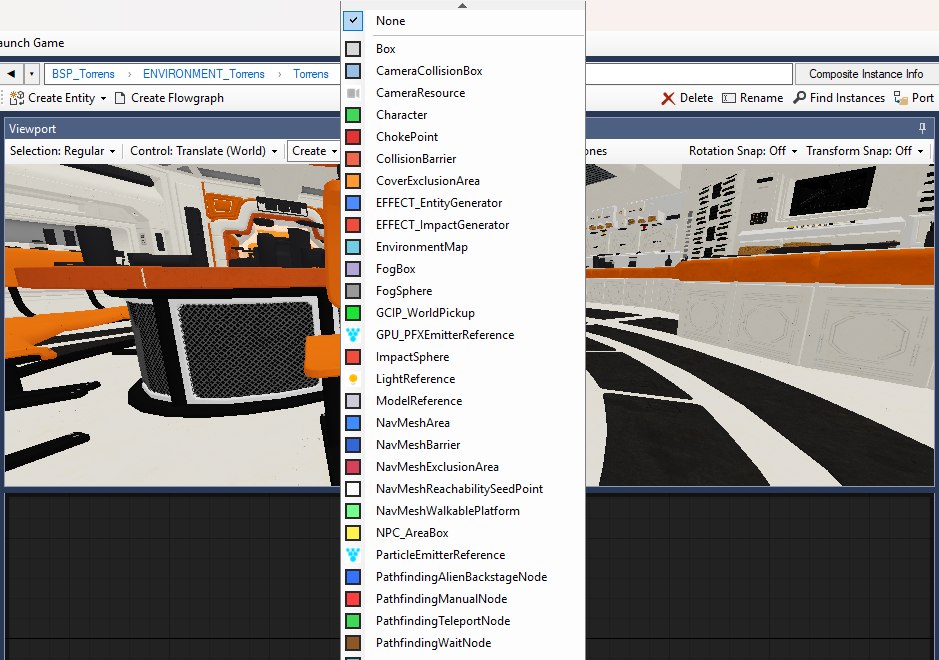Choose EFFECT_EntityGenerator from the list

click(463, 203)
